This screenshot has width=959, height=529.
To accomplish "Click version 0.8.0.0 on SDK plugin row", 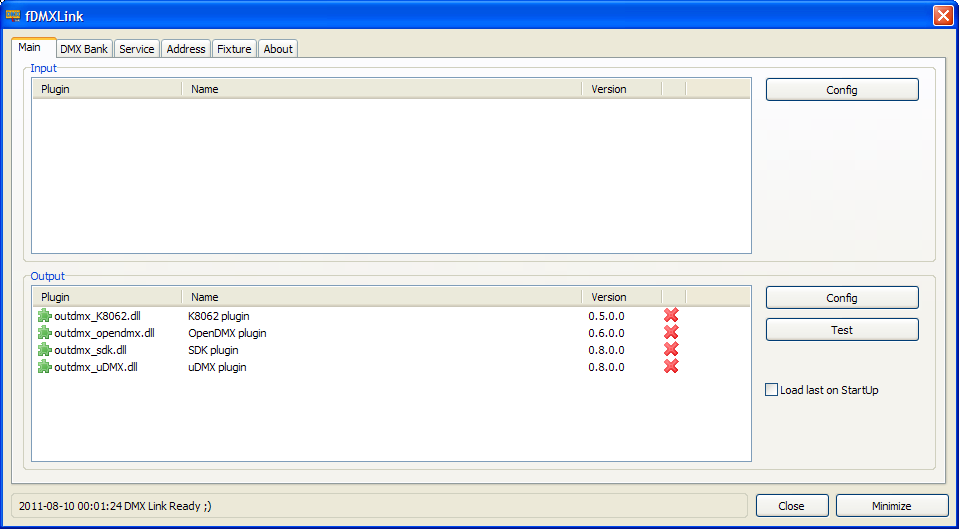I will tap(607, 350).
